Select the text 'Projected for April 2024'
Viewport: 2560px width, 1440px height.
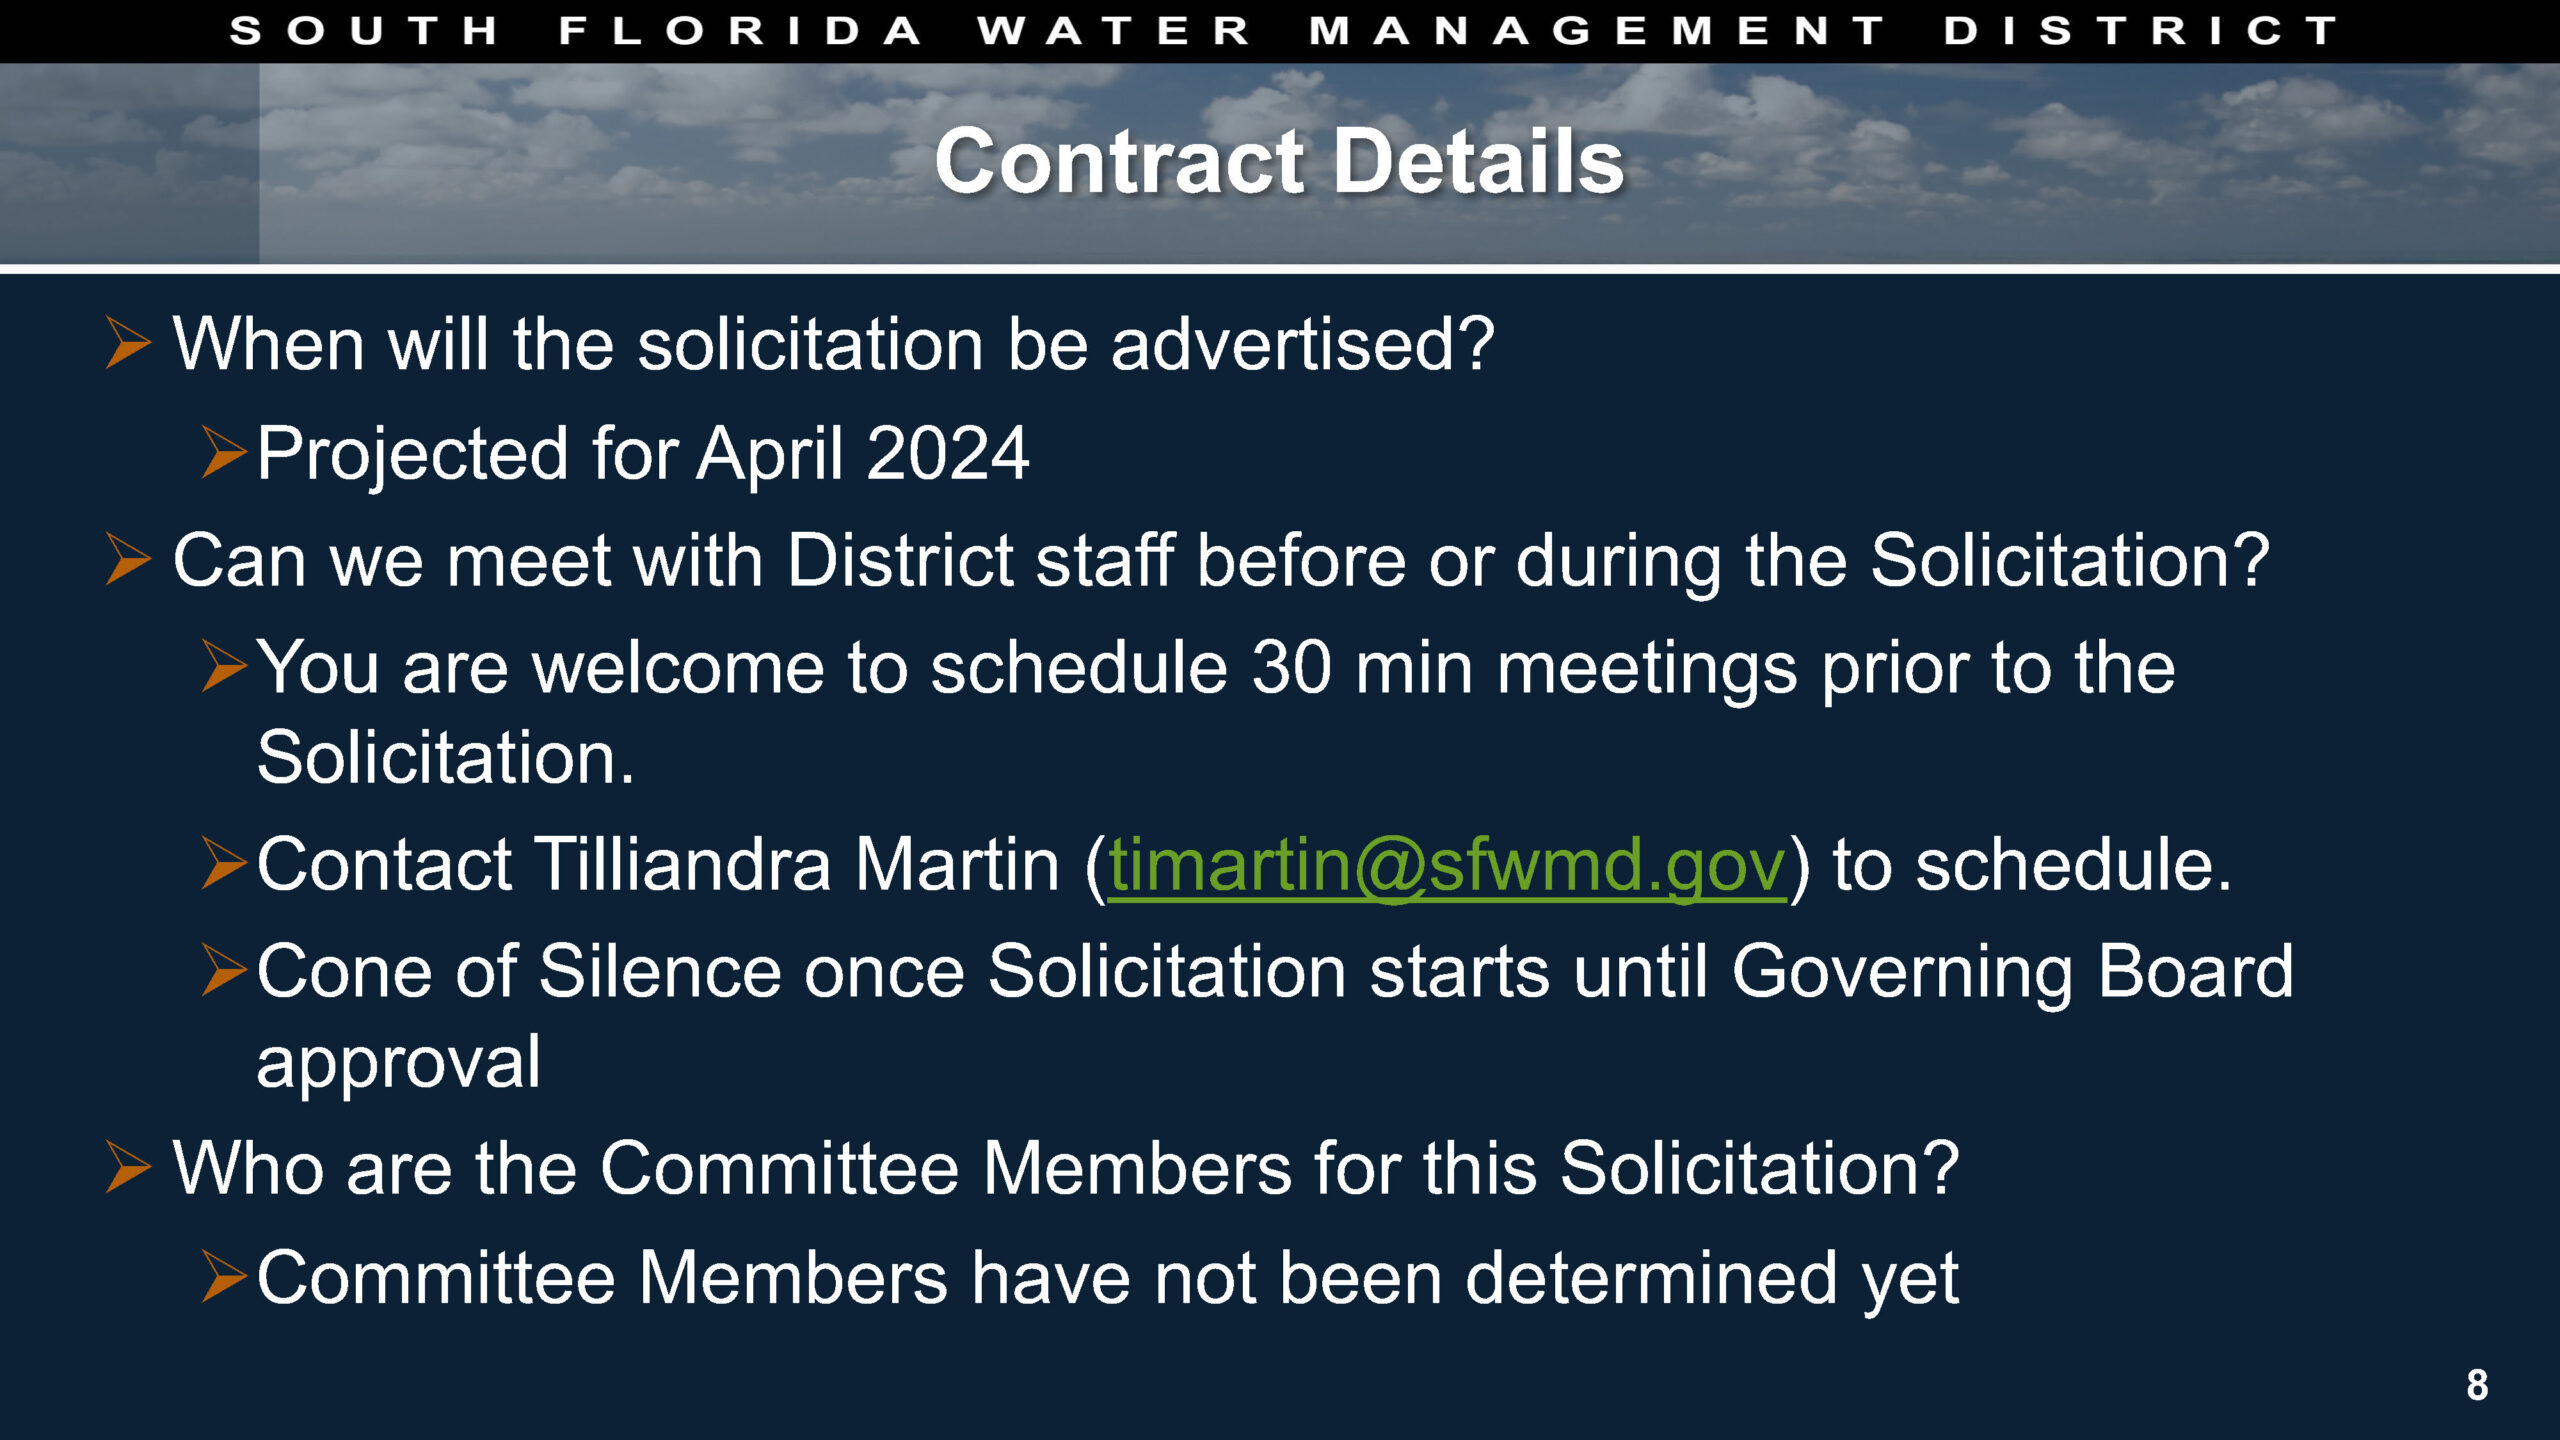click(x=643, y=455)
